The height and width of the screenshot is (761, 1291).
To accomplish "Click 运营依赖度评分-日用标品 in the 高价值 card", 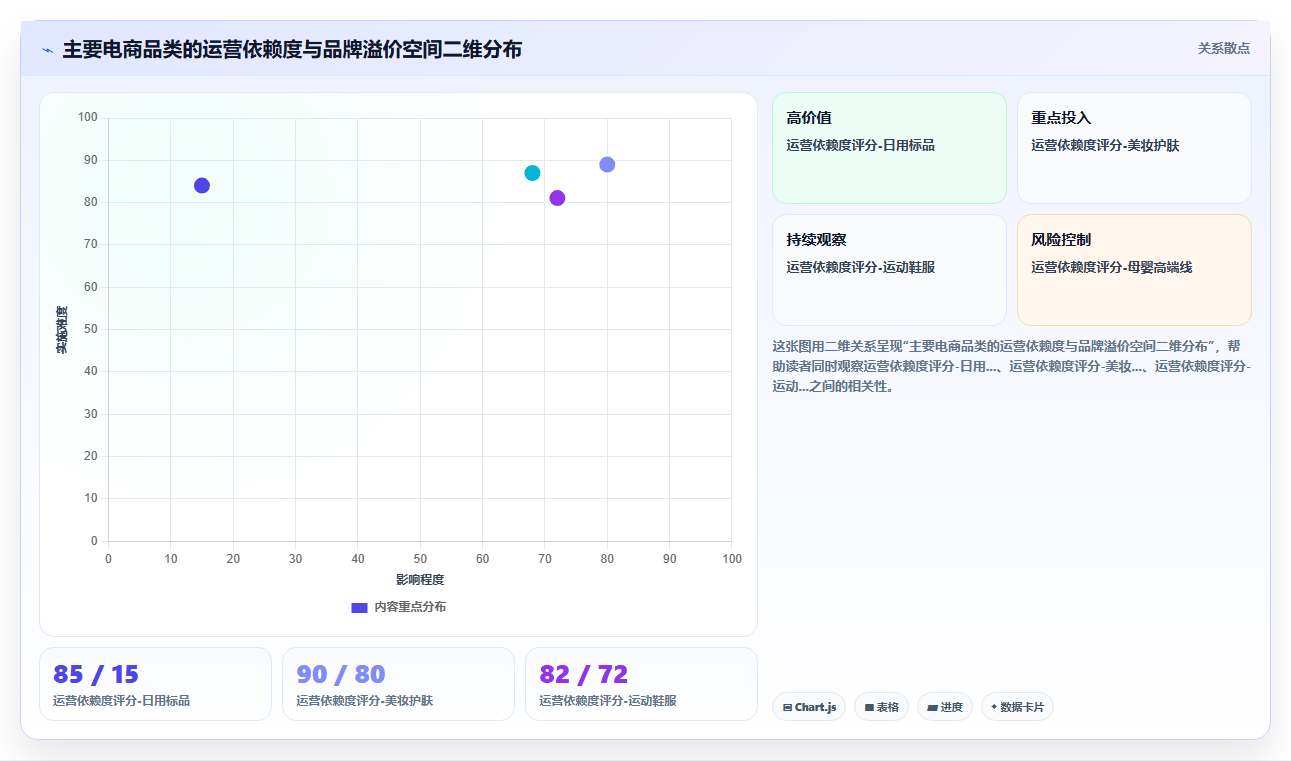I will tap(861, 145).
